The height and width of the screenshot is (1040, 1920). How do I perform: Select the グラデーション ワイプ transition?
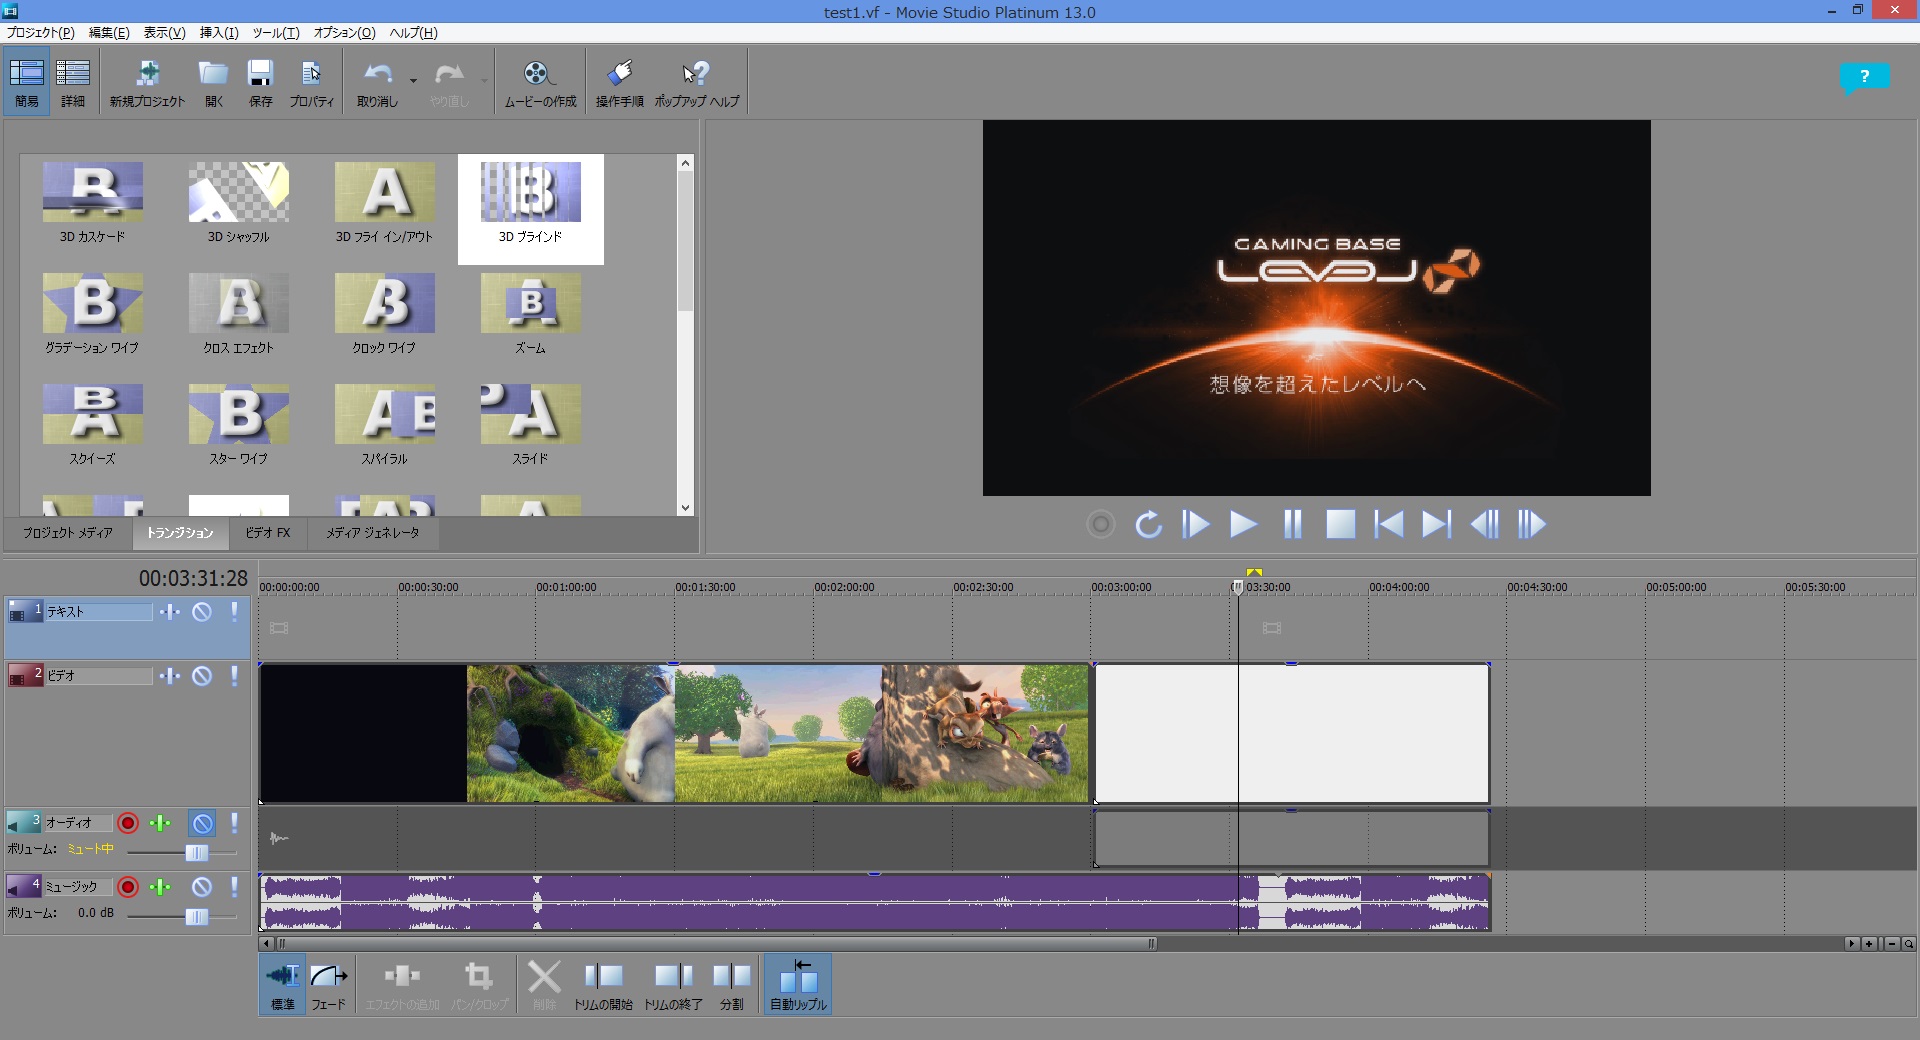[92, 314]
